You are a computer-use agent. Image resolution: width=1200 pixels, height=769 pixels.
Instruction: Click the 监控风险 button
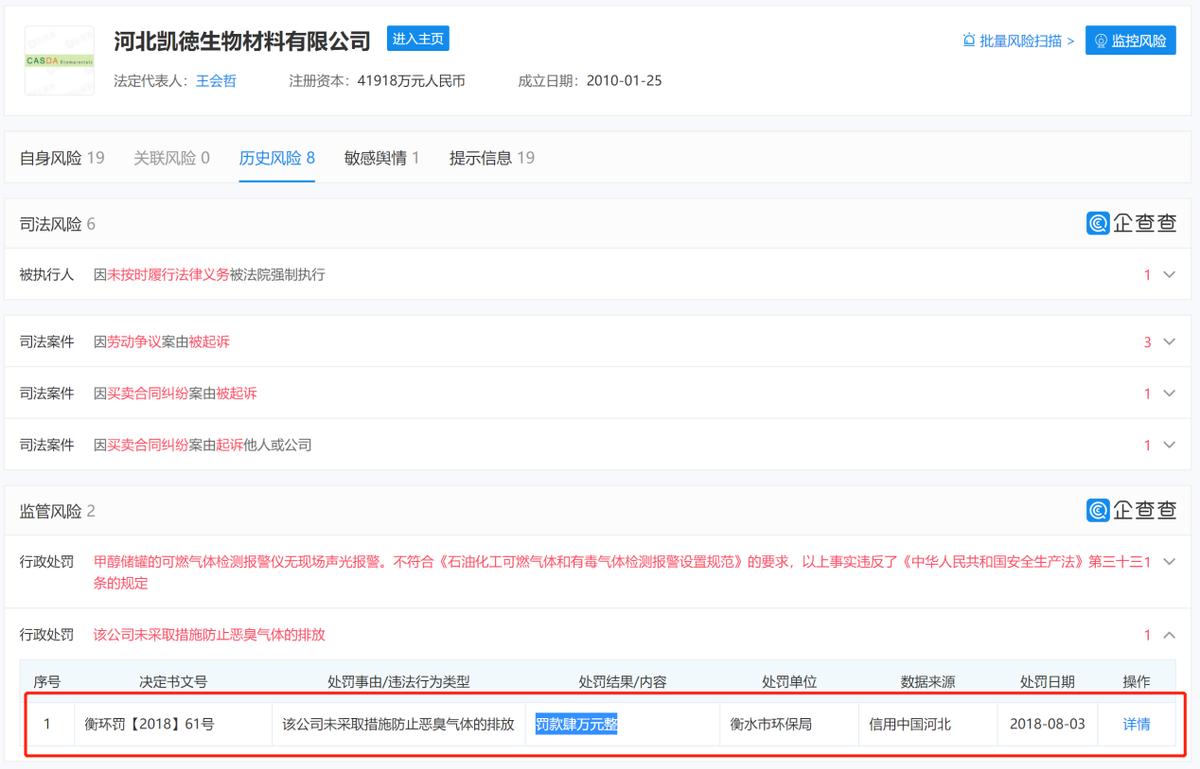tap(1130, 41)
